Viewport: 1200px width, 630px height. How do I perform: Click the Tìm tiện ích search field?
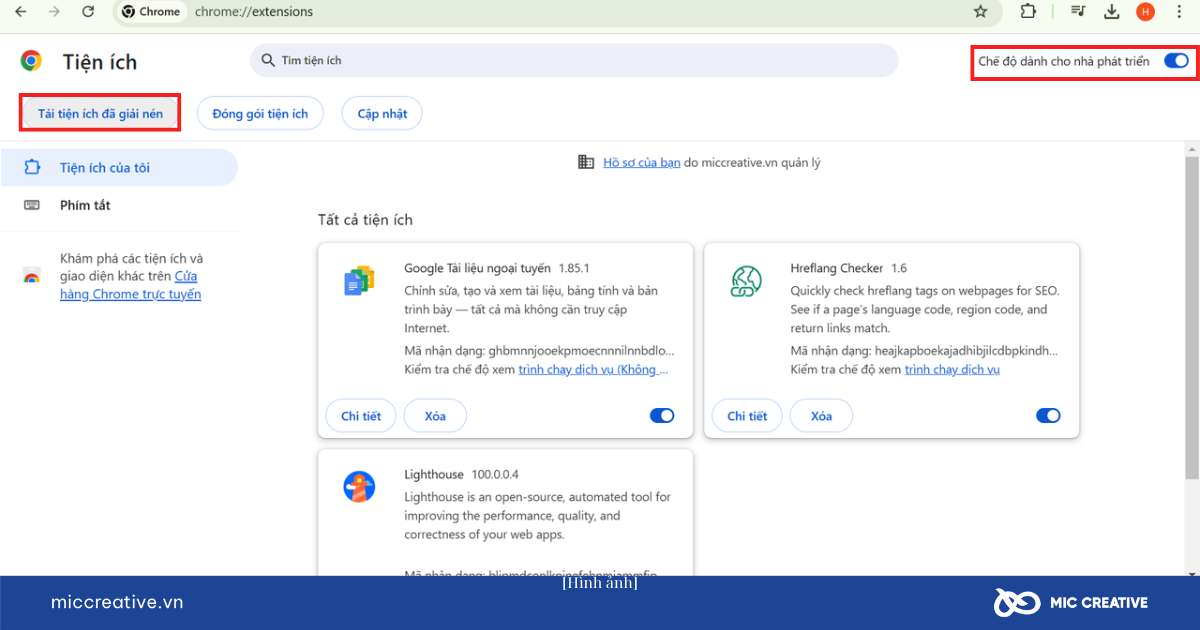[574, 60]
